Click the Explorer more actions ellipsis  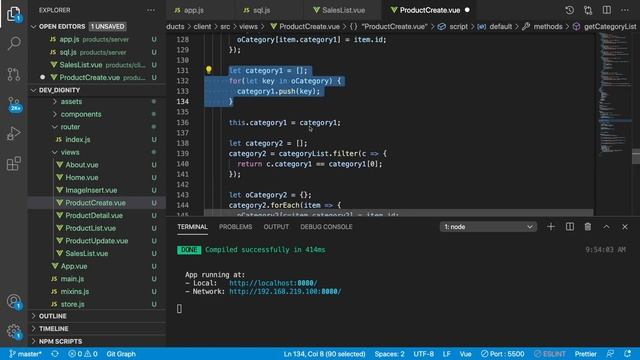click(x=151, y=10)
